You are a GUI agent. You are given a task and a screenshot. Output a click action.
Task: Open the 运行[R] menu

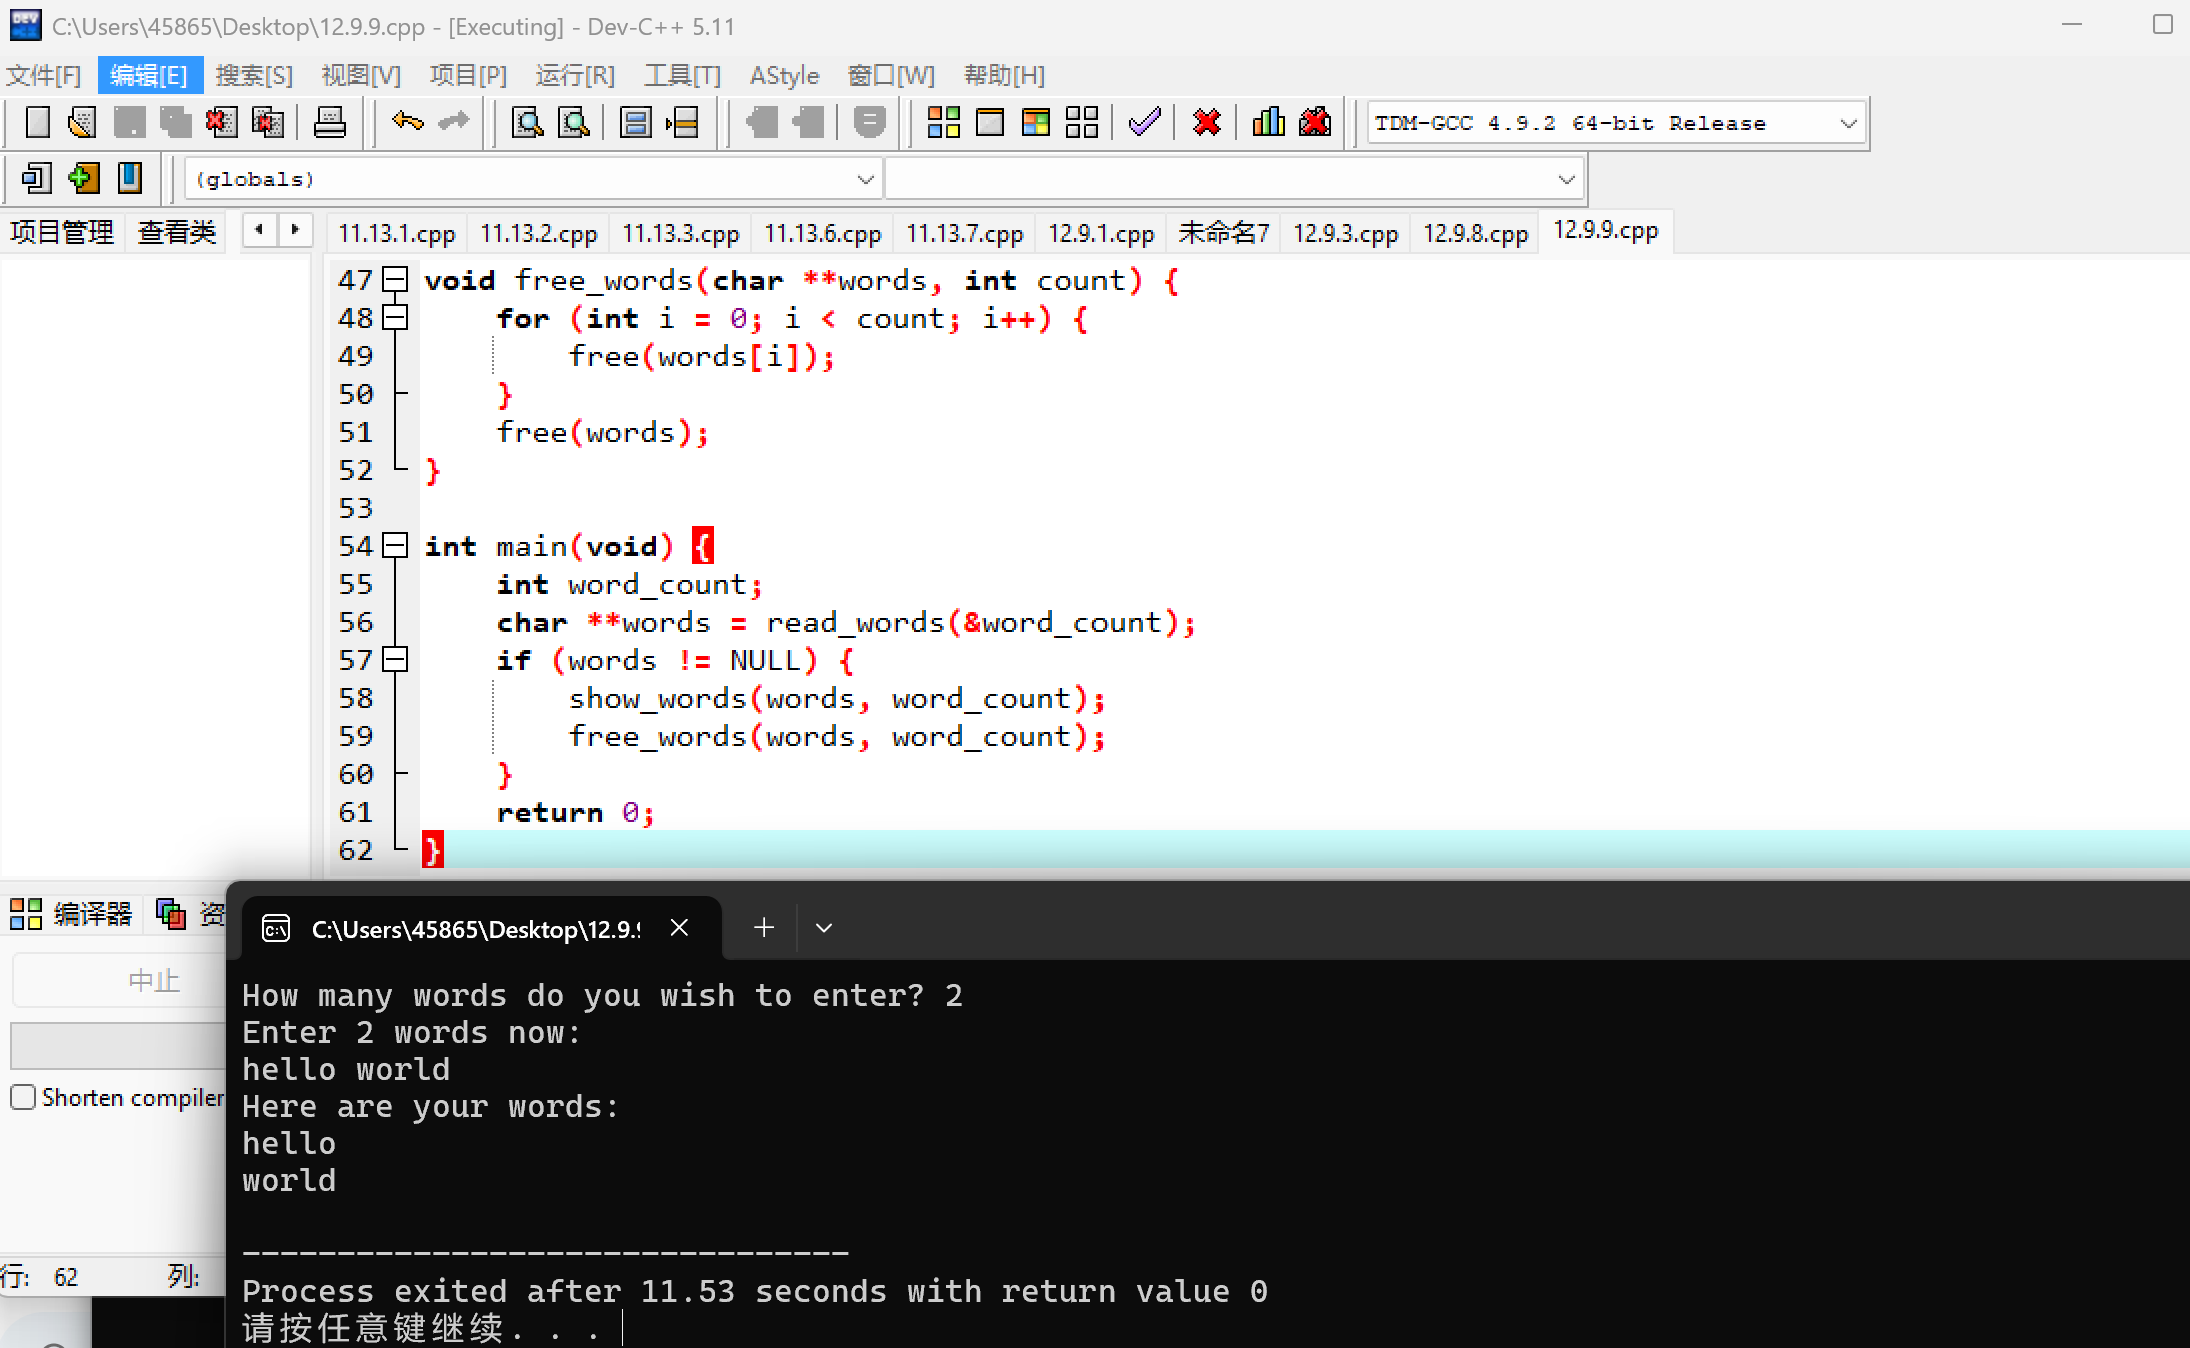click(574, 75)
